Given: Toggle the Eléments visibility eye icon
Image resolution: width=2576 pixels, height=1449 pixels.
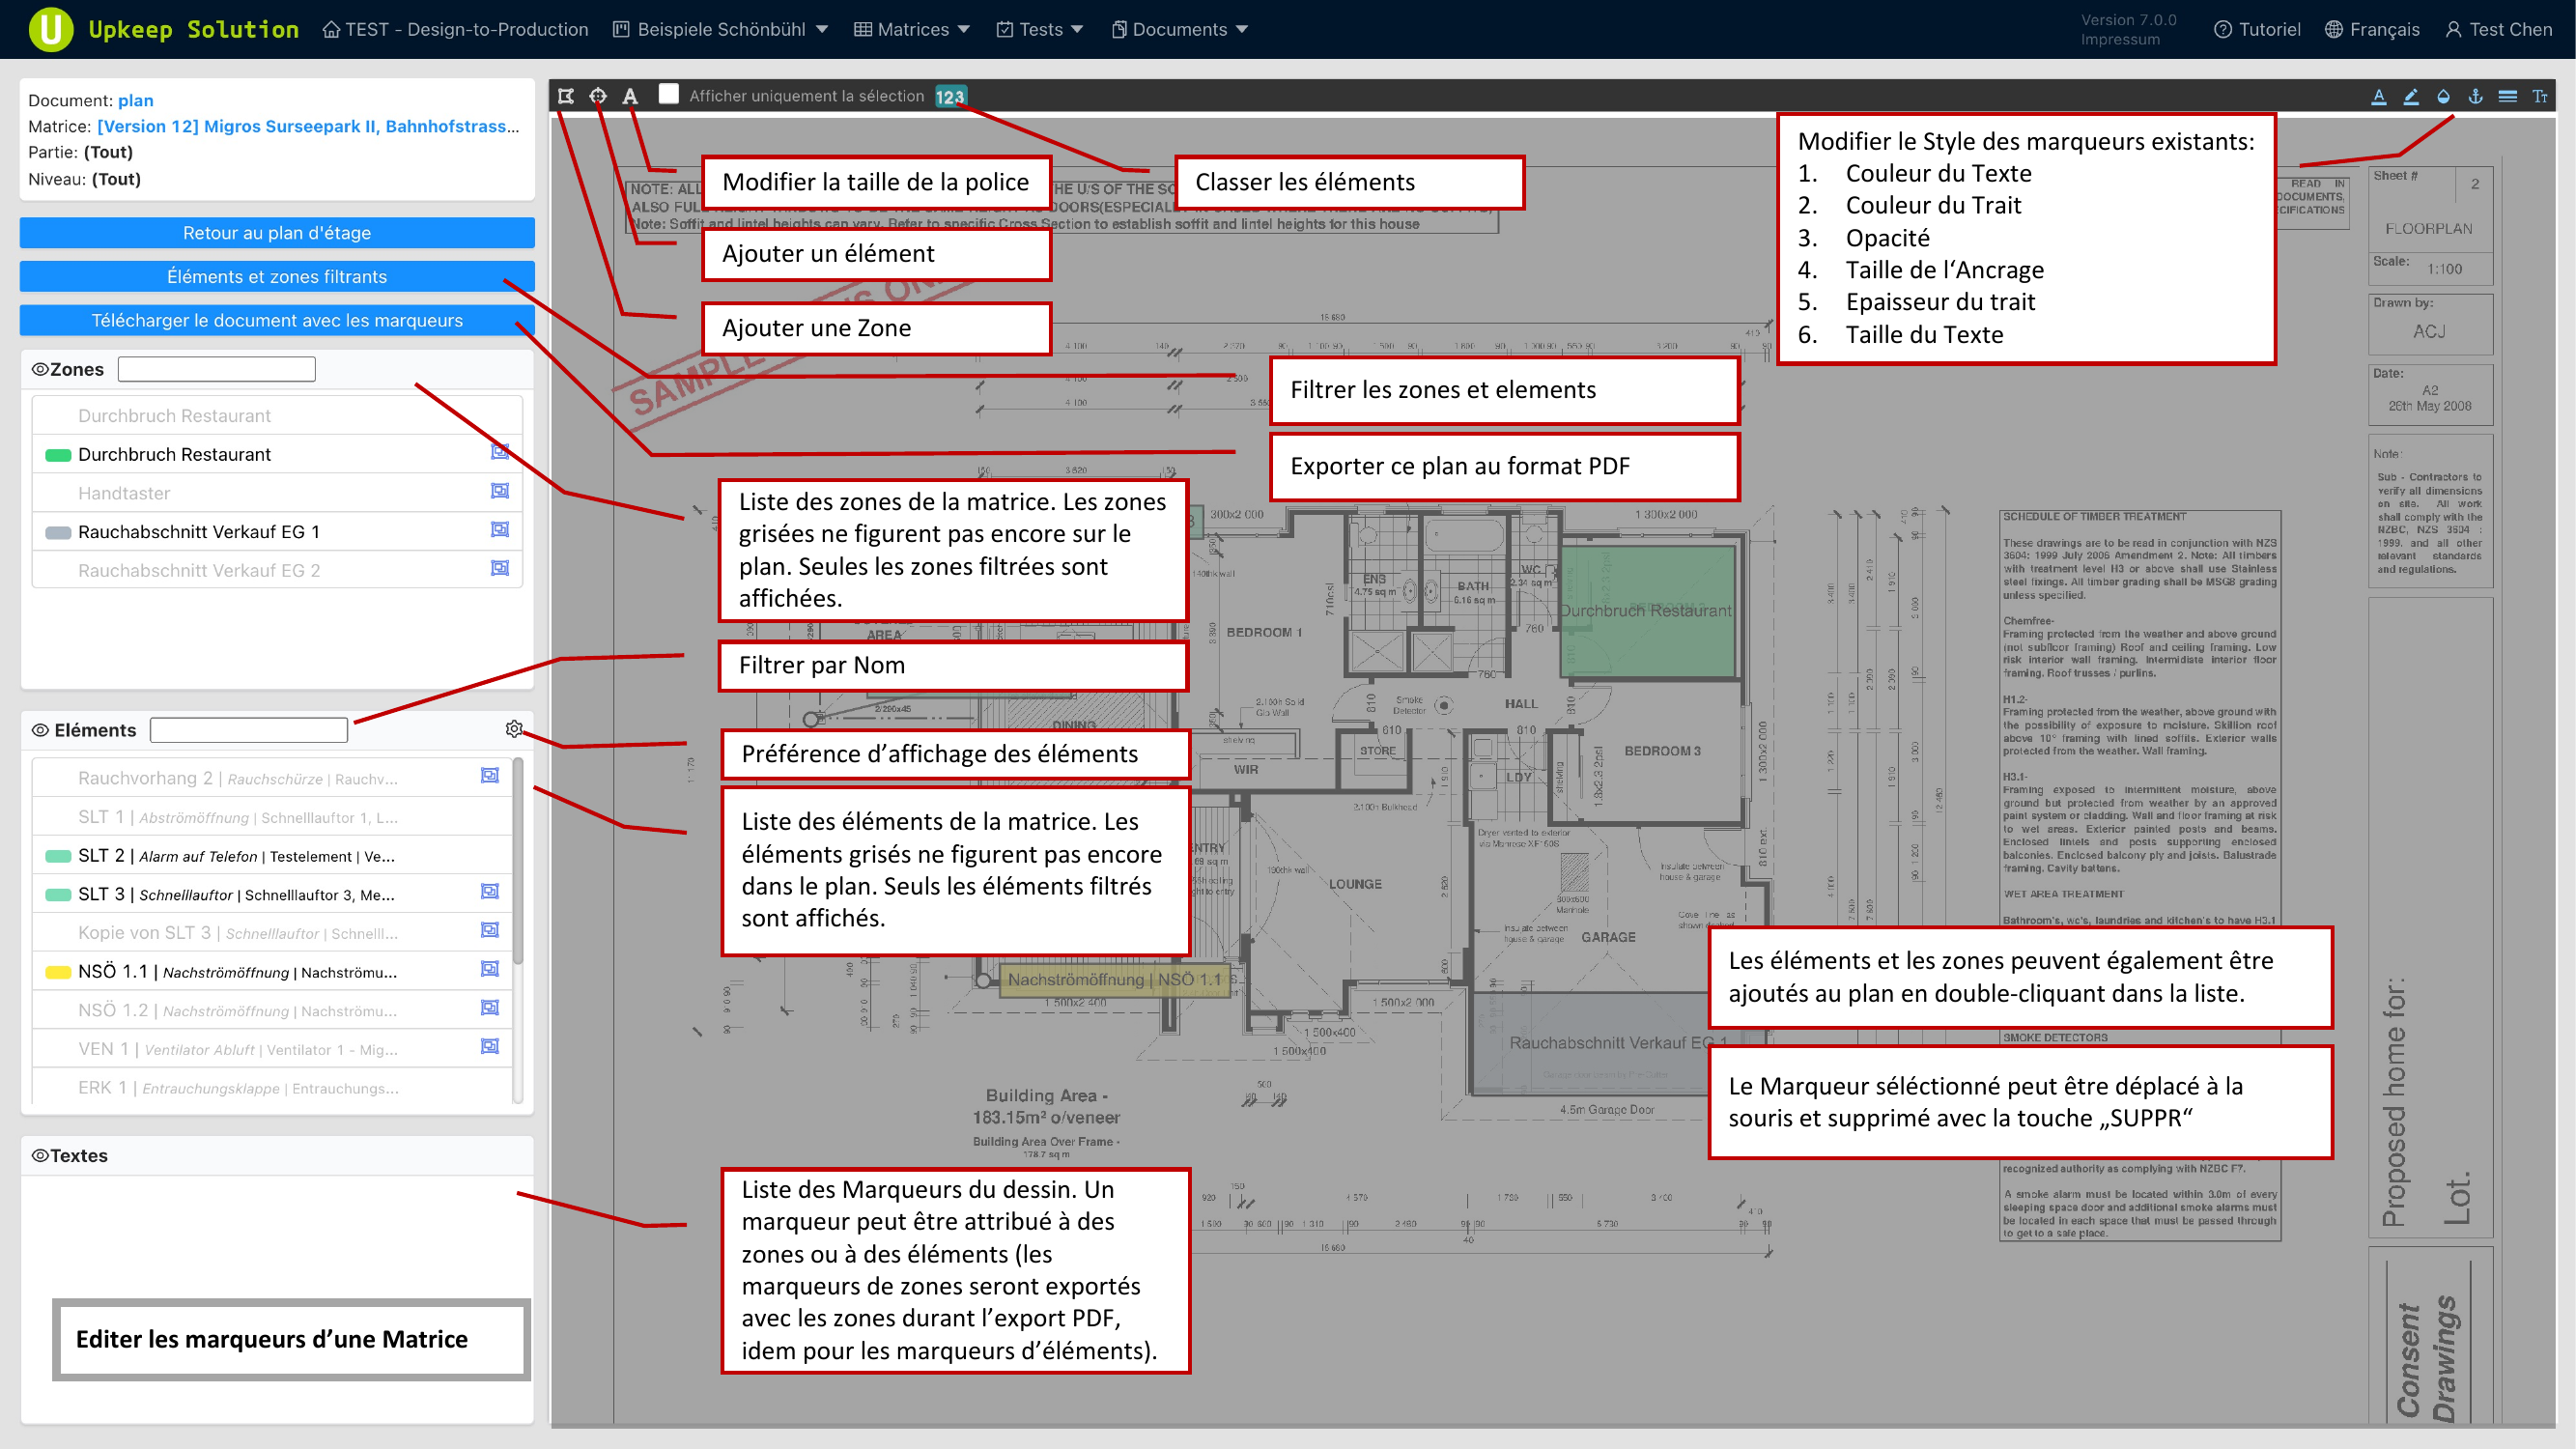Looking at the screenshot, I should pos(40,730).
